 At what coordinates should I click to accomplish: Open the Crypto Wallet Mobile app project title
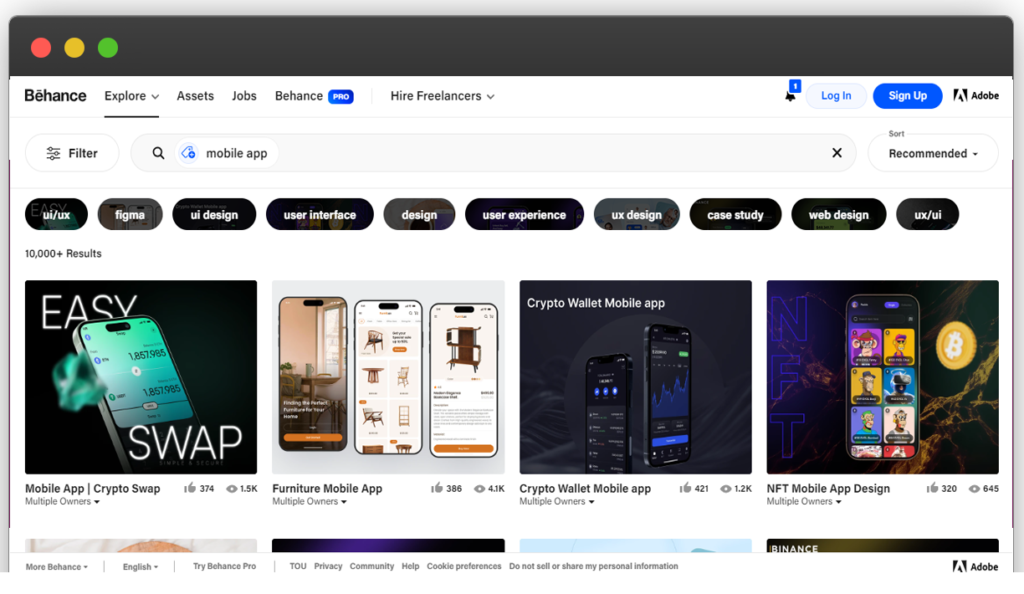[585, 488]
